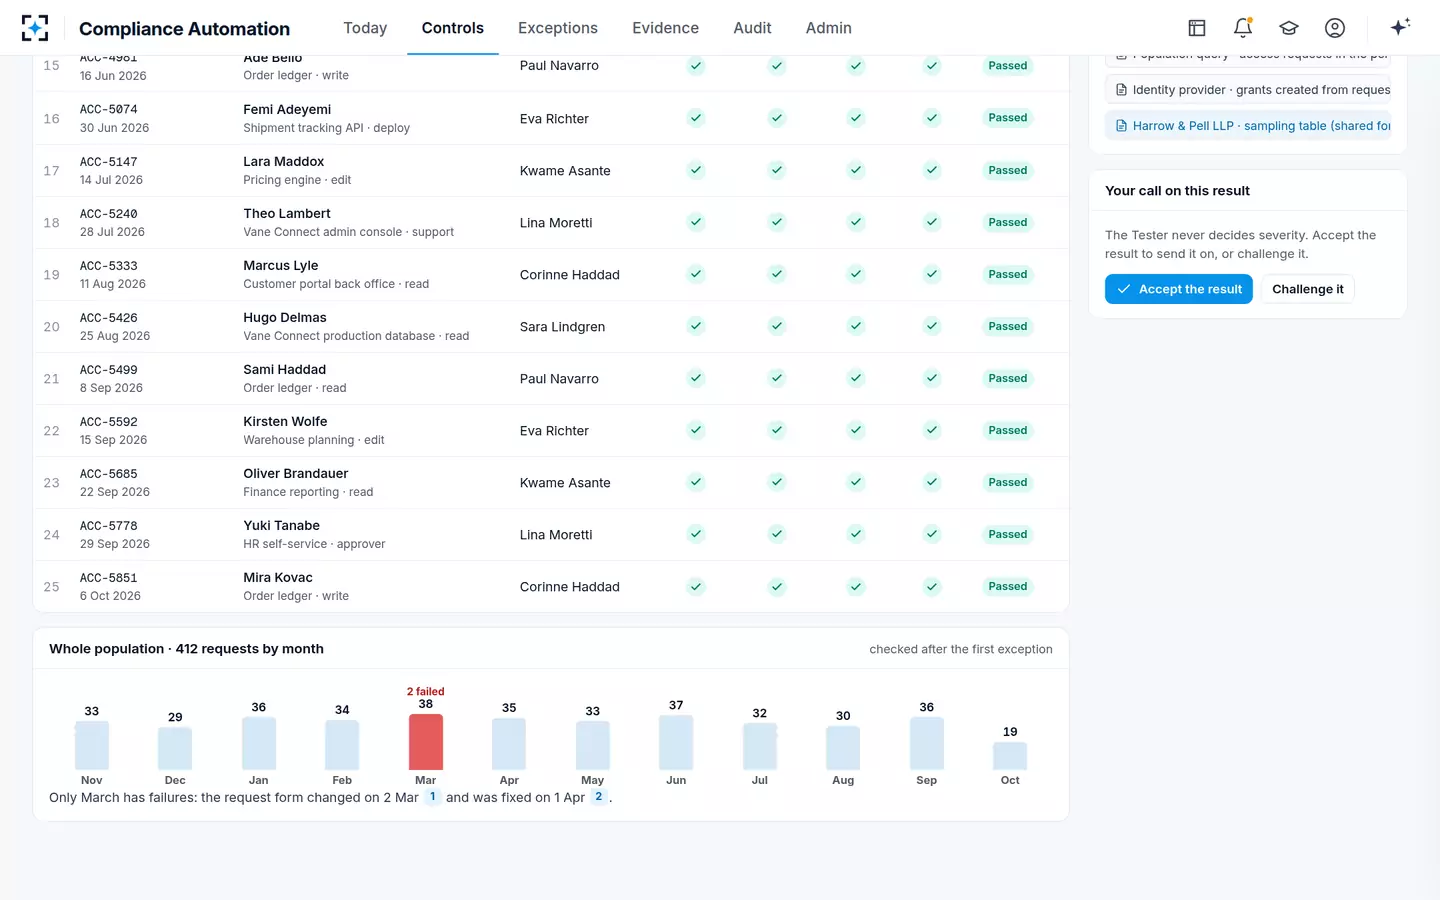The width and height of the screenshot is (1440, 900).
Task: Select the Jun bar showing 37
Action: [676, 742]
